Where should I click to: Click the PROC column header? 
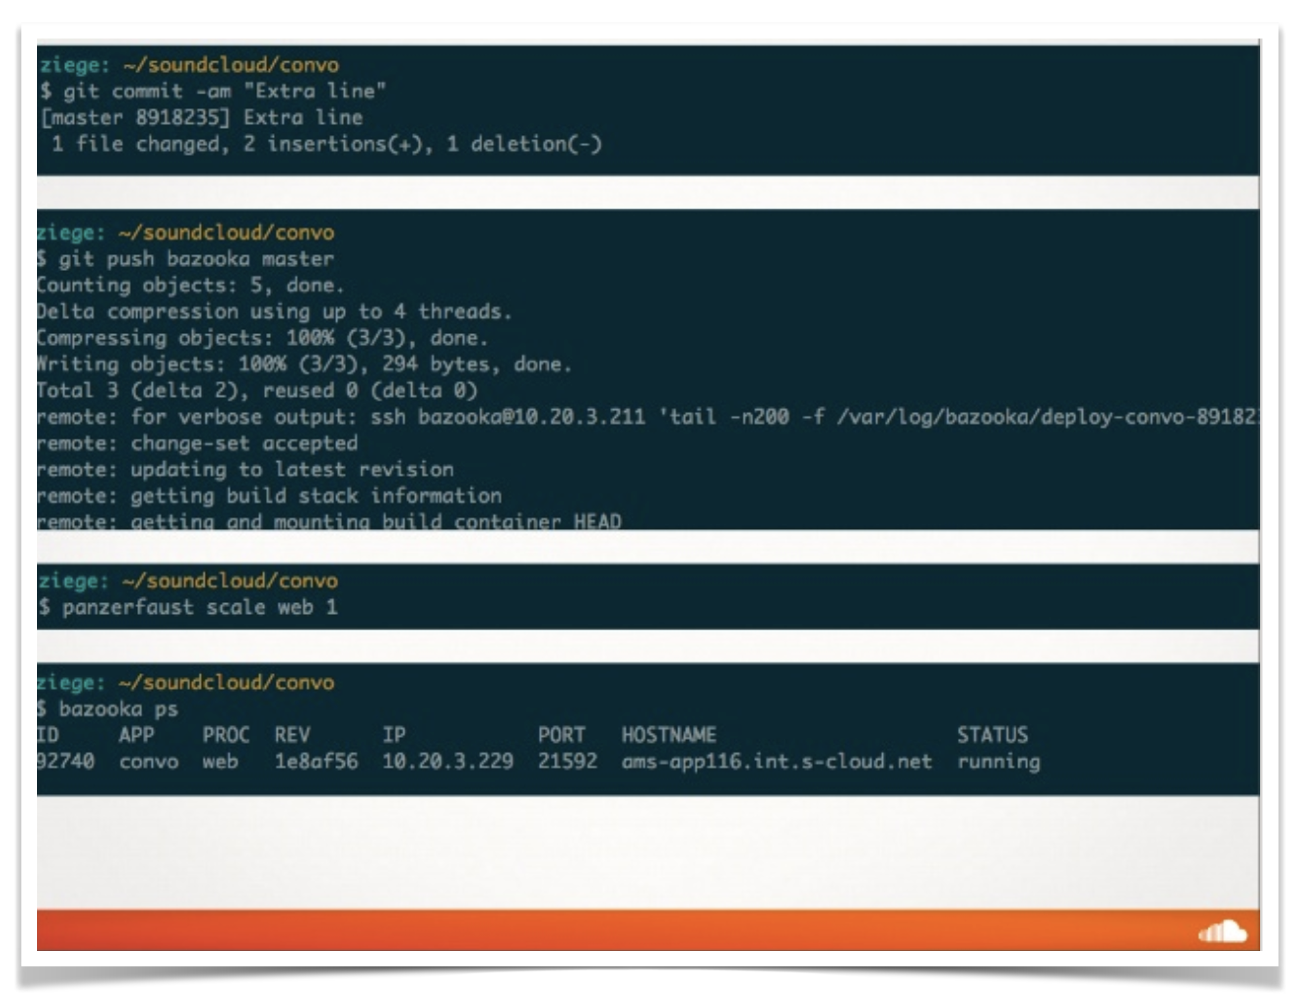coord(226,735)
